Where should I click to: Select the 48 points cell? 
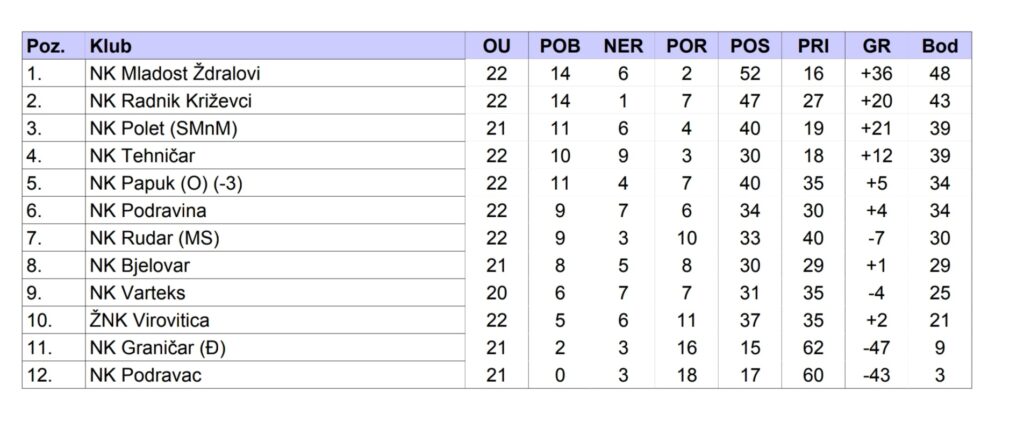point(939,74)
